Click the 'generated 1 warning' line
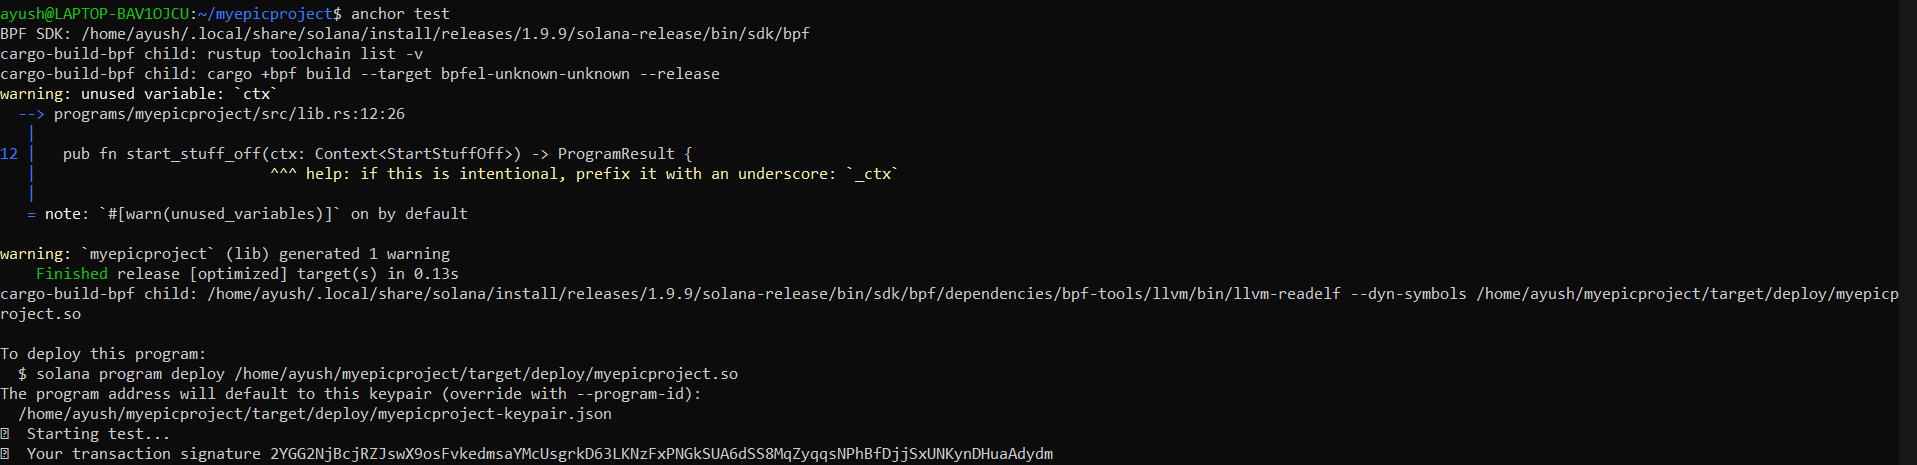The image size is (1917, 465). tap(225, 254)
